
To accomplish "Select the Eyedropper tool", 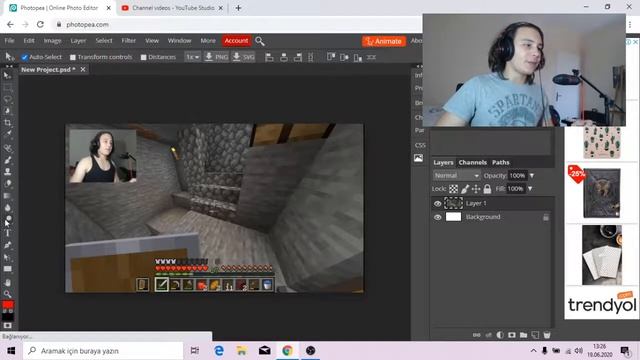I will point(7,134).
